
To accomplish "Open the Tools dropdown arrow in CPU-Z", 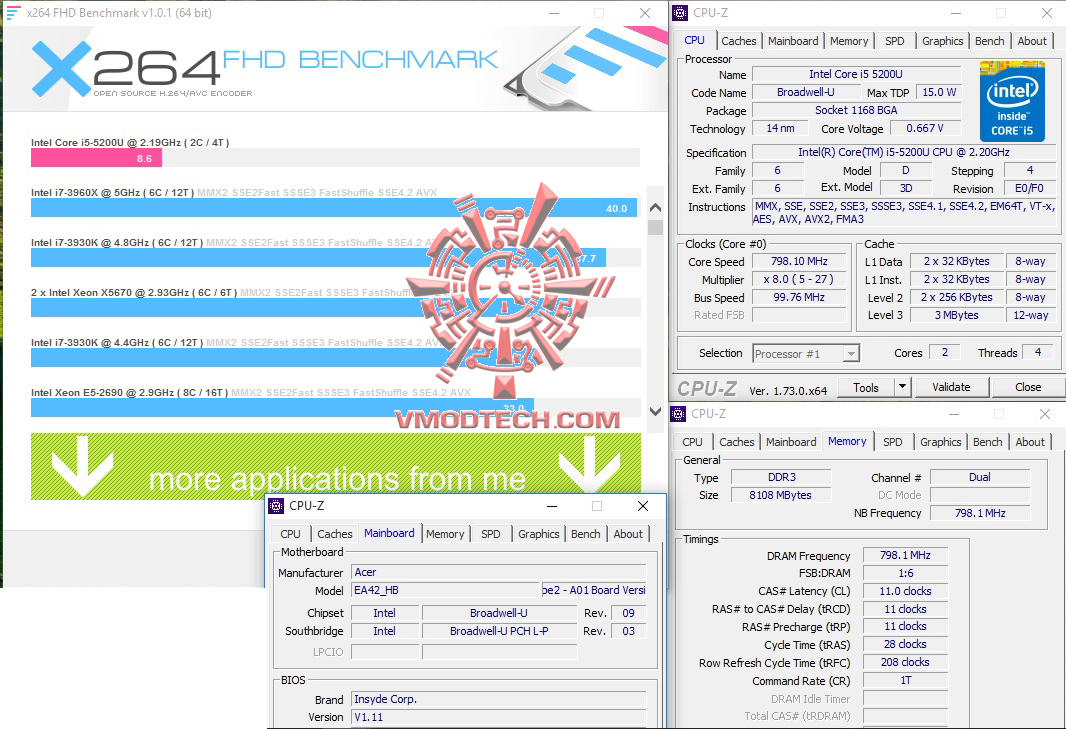I will pos(902,387).
